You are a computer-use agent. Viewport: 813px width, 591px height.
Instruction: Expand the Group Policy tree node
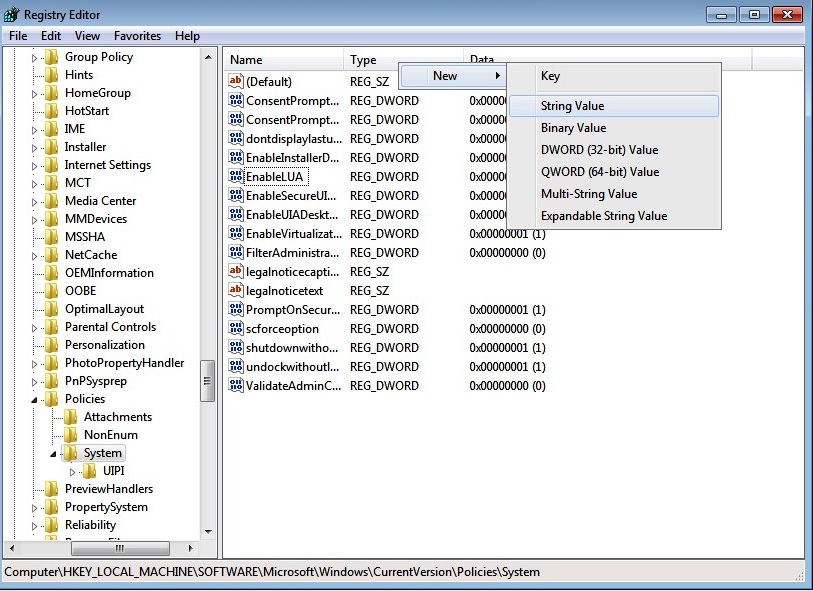[34, 58]
